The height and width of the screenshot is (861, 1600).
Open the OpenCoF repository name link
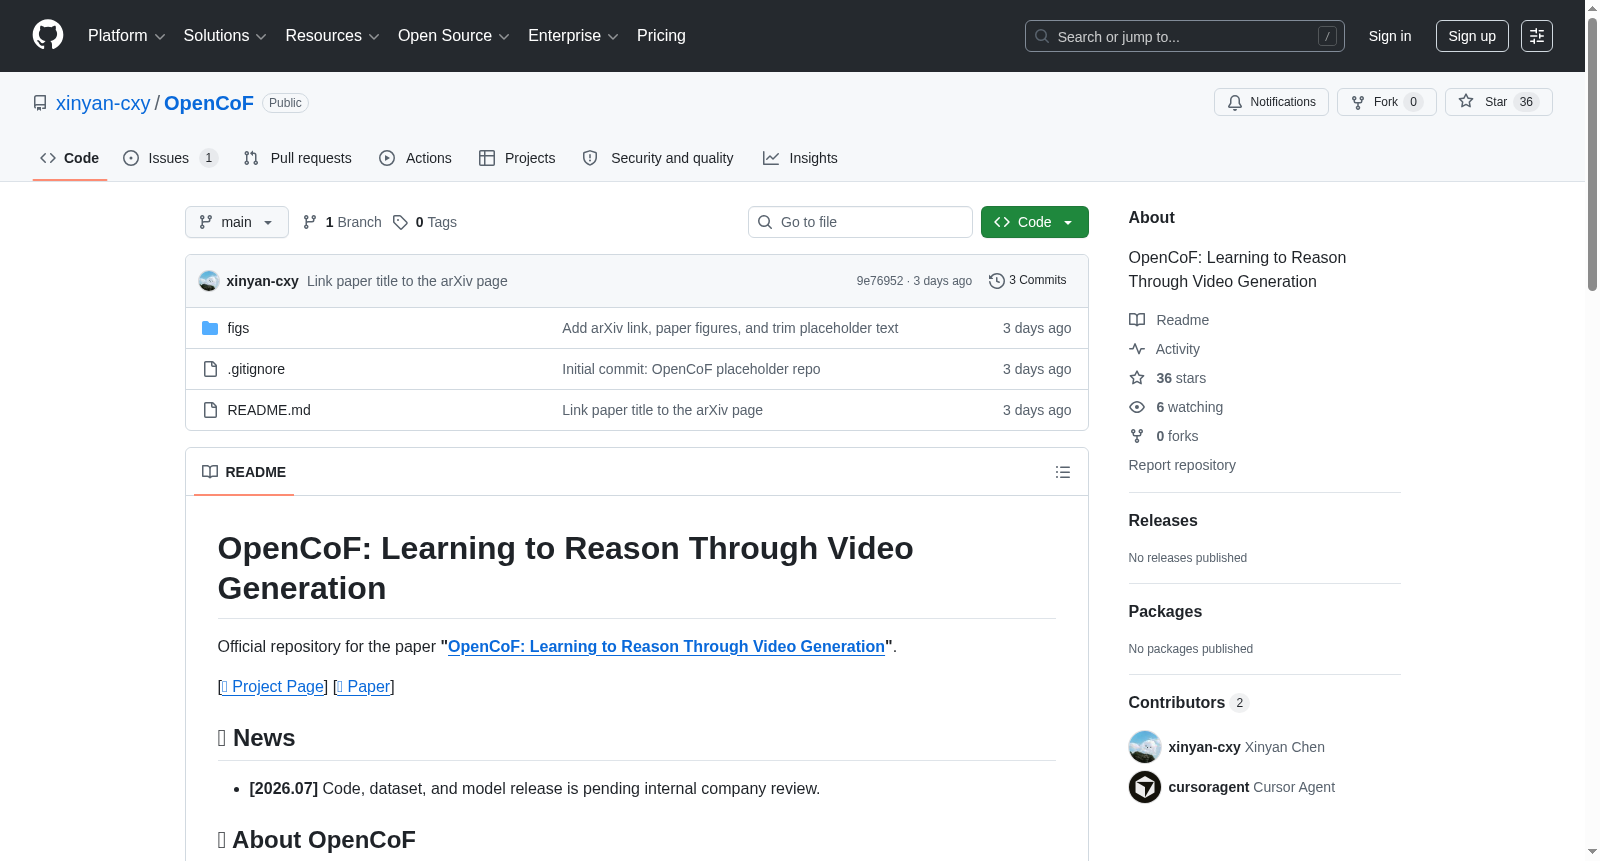(209, 103)
